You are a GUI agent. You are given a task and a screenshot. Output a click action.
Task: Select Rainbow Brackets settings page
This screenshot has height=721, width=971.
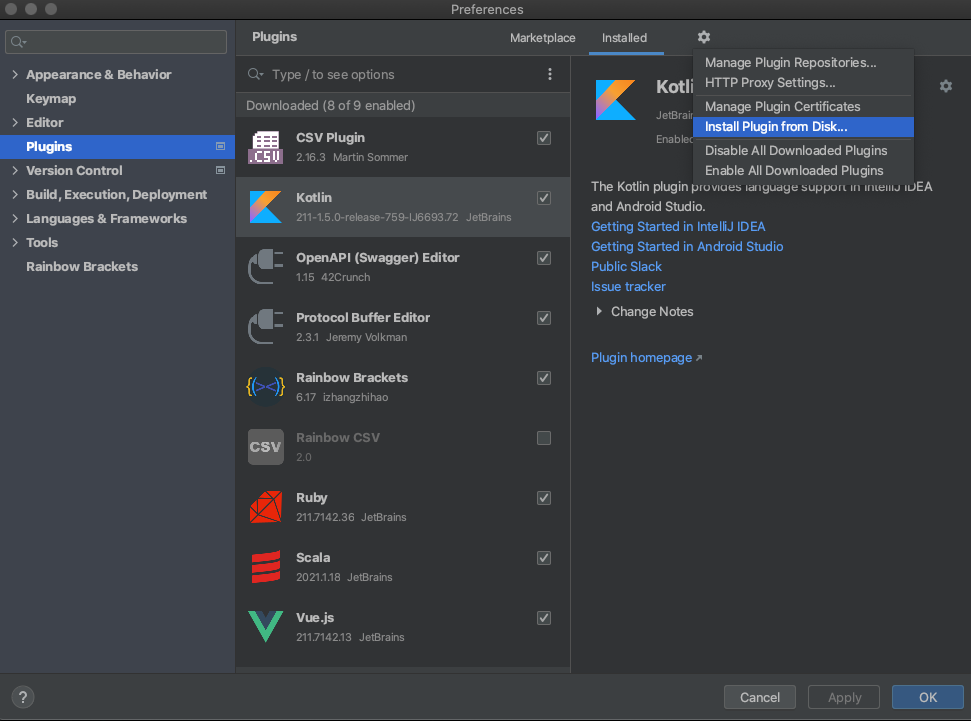point(82,266)
